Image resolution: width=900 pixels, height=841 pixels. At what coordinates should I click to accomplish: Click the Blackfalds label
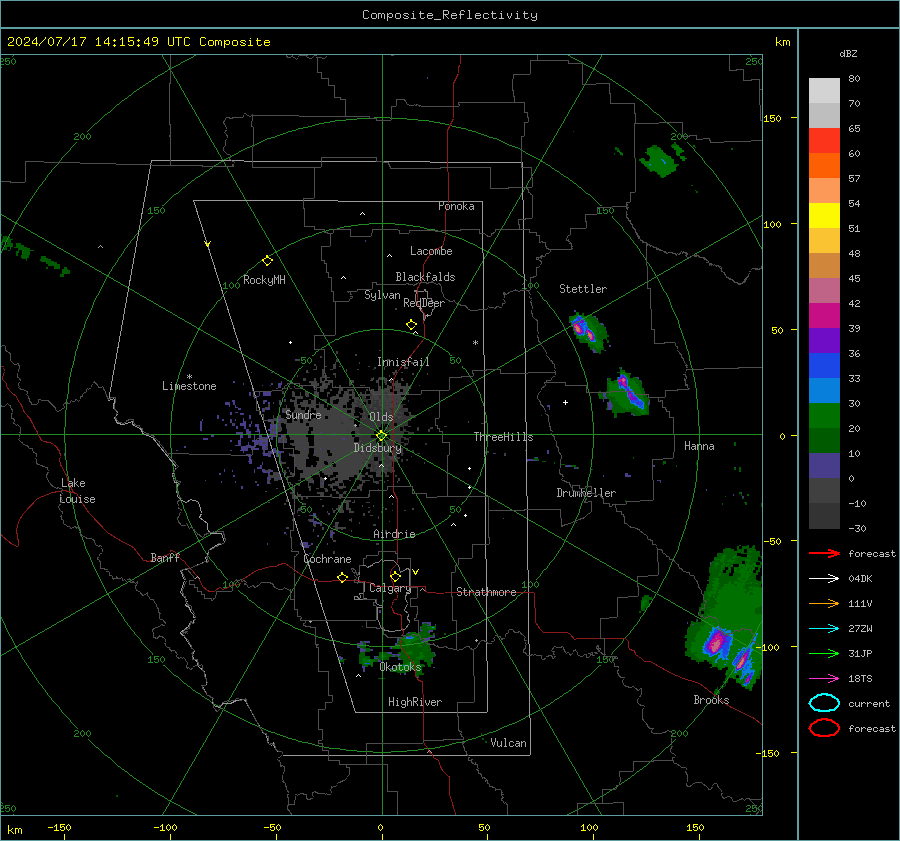[x=425, y=277]
